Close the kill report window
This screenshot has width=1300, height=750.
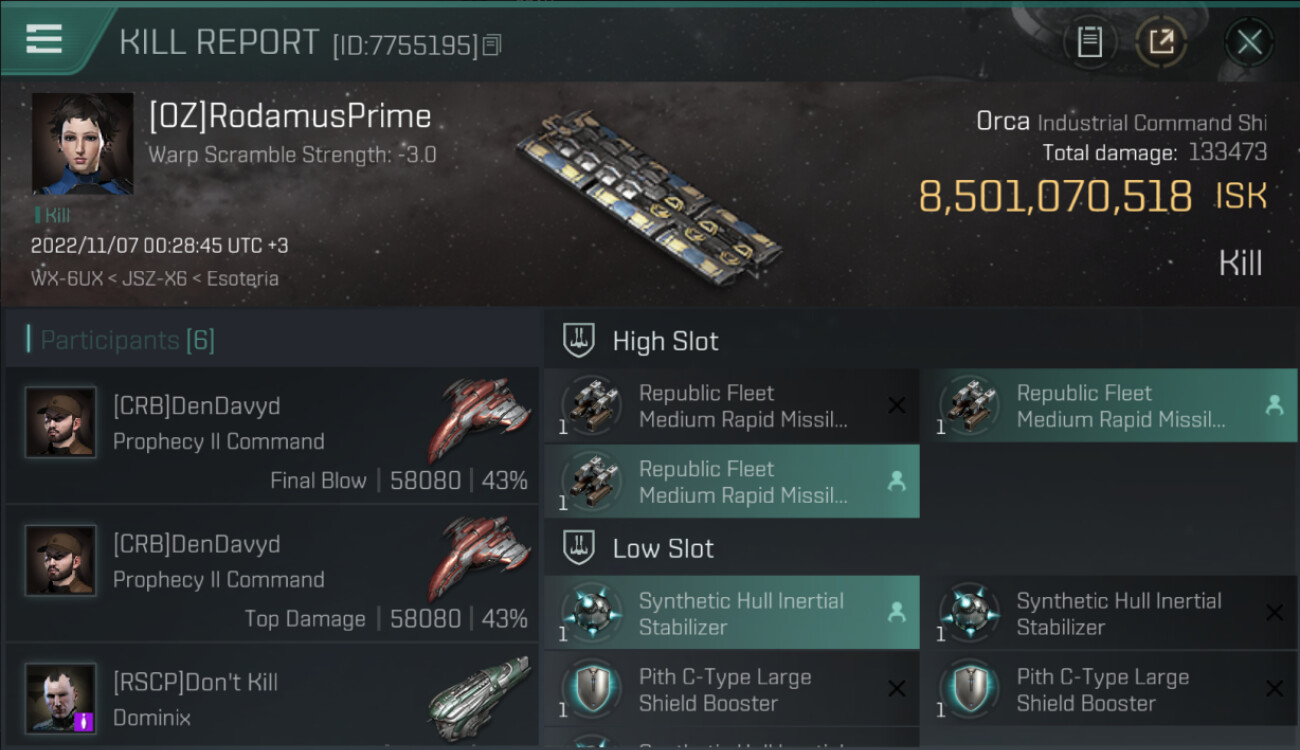(1249, 42)
